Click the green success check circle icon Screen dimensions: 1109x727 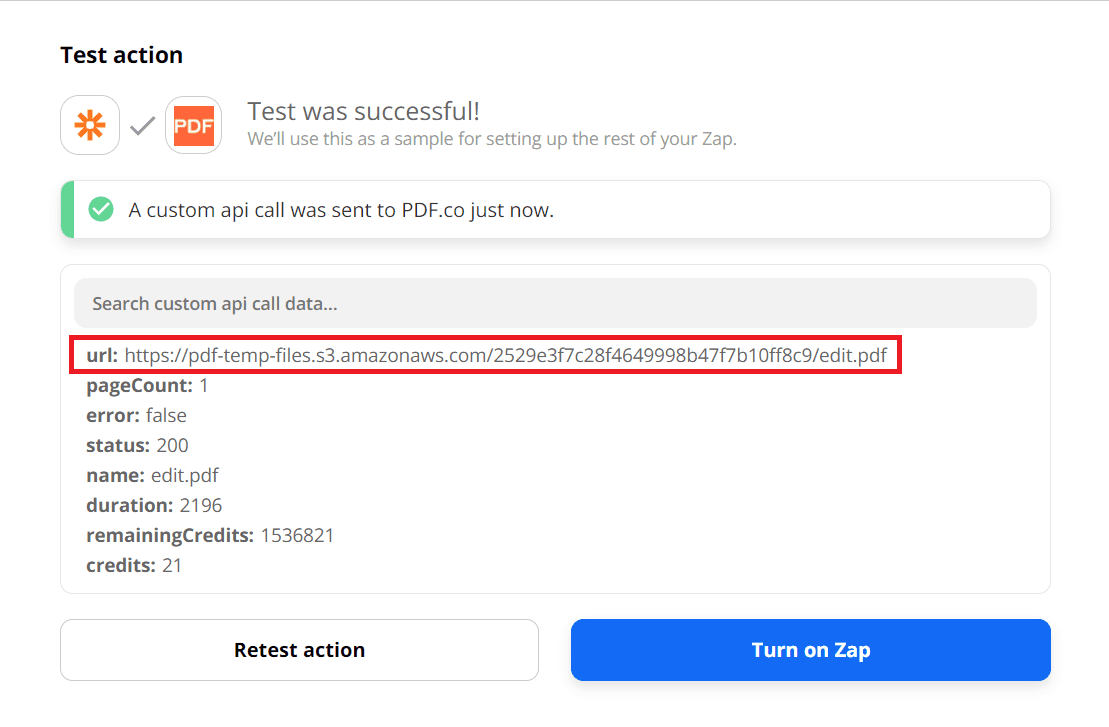pyautogui.click(x=100, y=210)
